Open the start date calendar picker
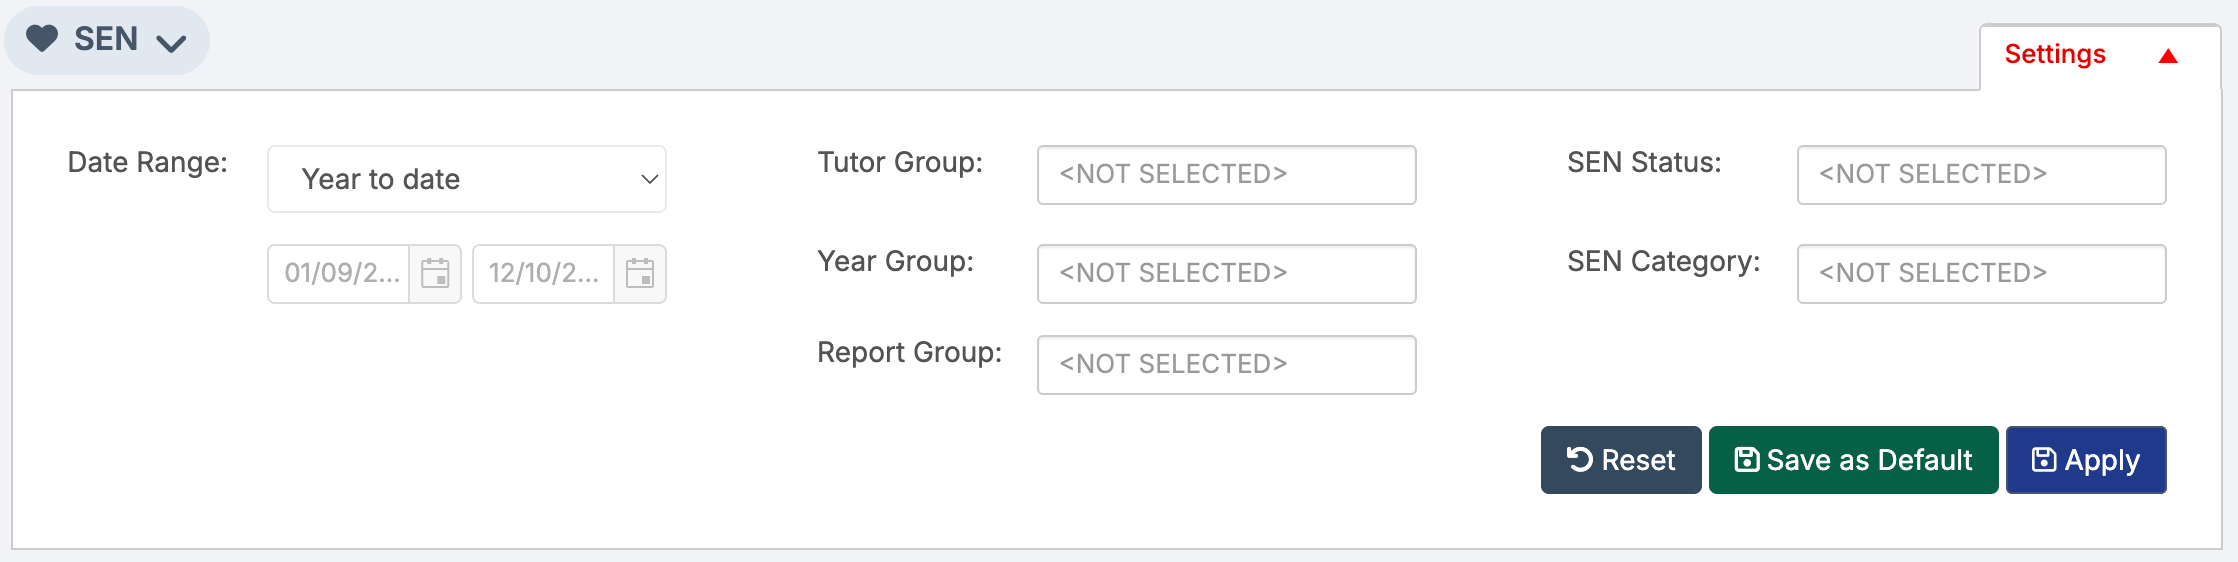Image resolution: width=2238 pixels, height=562 pixels. click(x=435, y=273)
